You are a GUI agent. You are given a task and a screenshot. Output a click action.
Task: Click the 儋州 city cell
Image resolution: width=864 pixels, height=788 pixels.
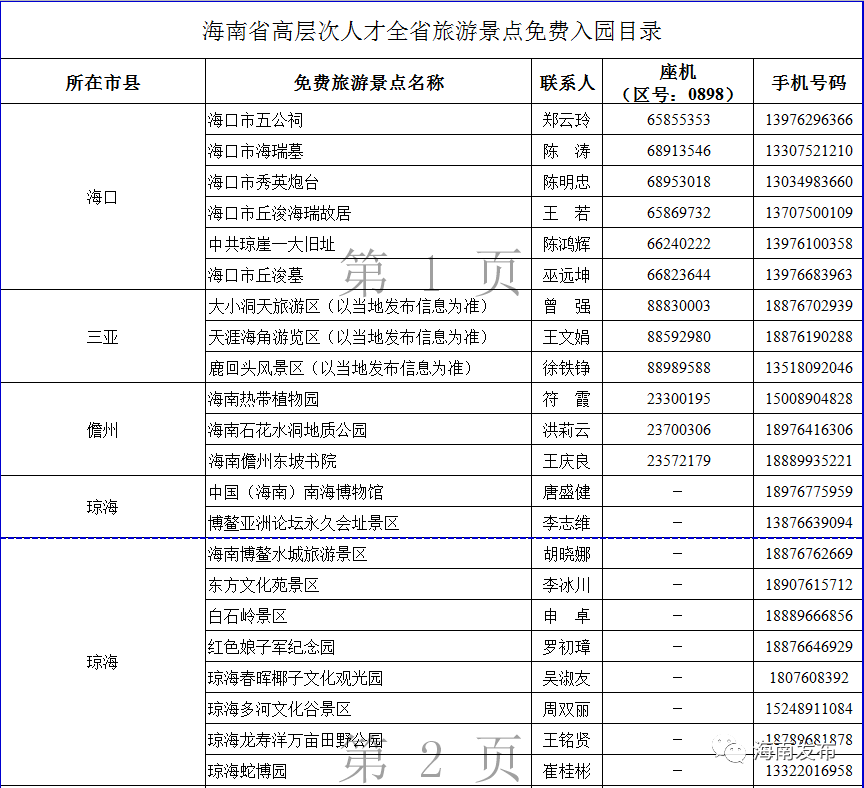coord(102,429)
